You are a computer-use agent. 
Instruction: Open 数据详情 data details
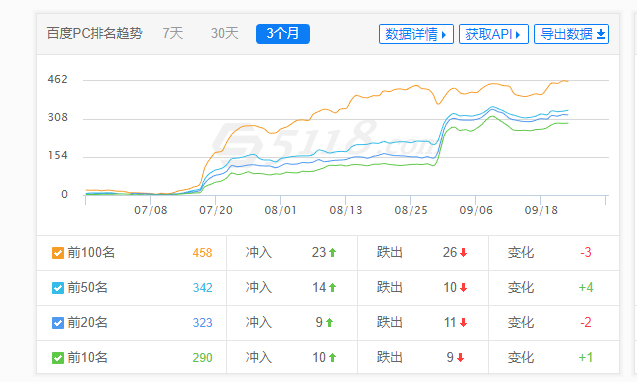(416, 34)
